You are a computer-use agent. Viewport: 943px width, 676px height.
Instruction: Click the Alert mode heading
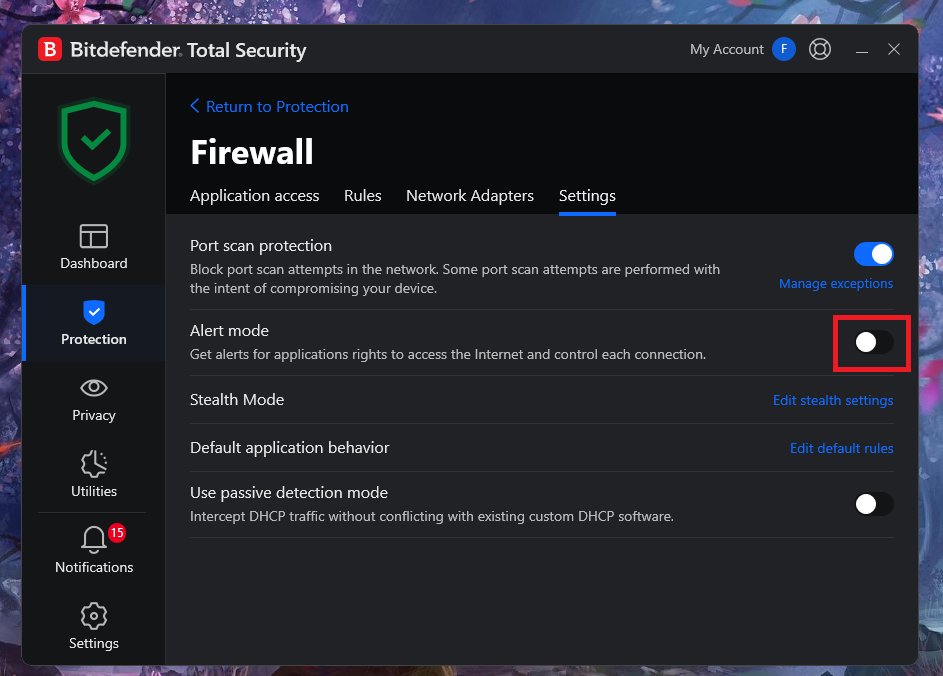(x=229, y=330)
